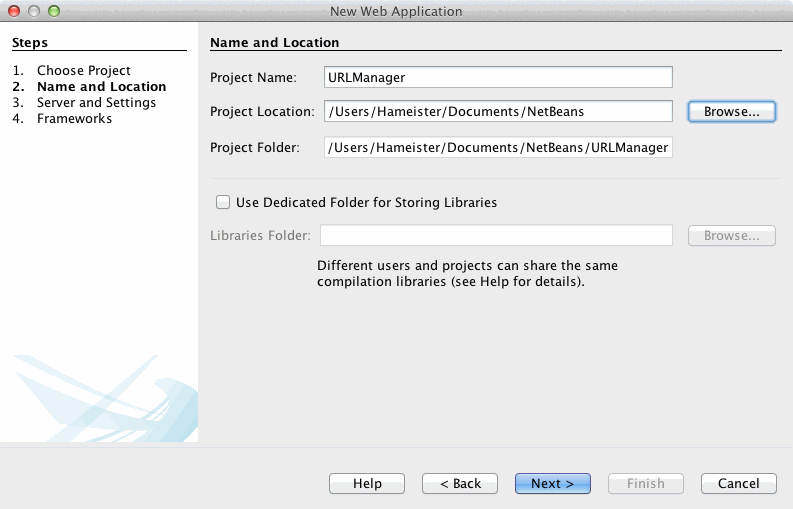Screen dimensions: 793x509
Task: Click the green zoom window button
Action: [54, 11]
